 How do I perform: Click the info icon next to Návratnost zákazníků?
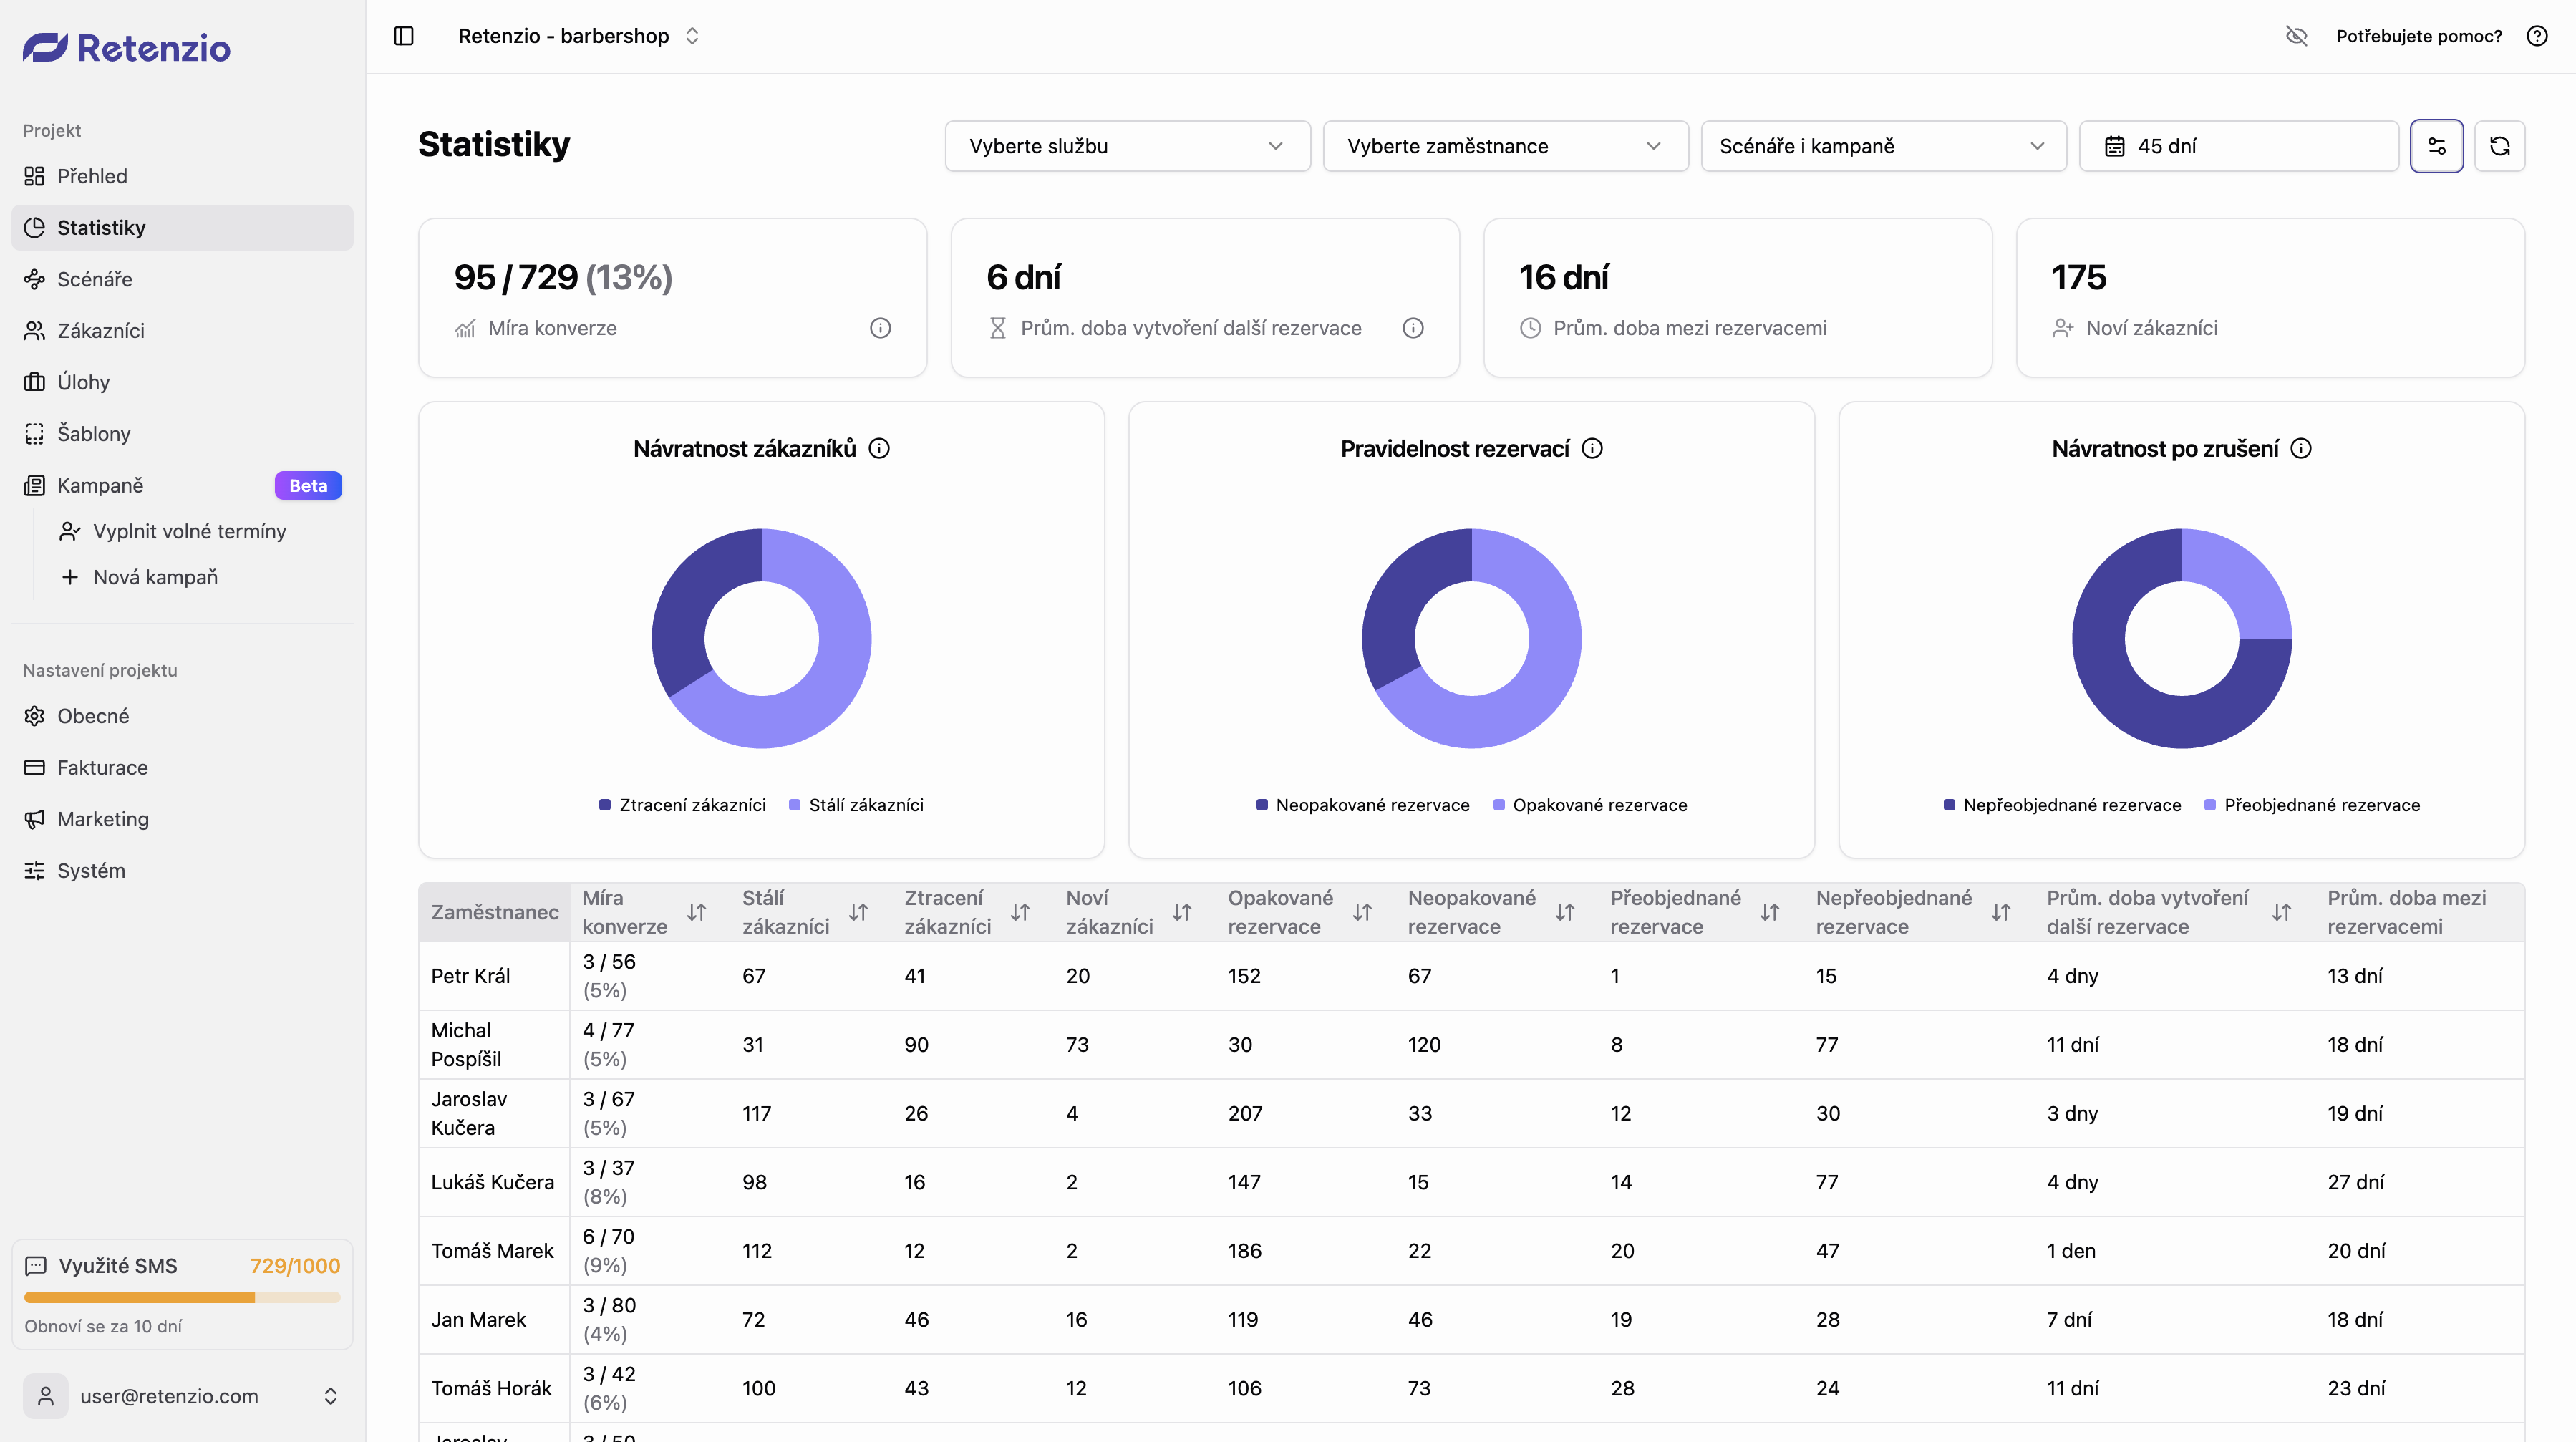[879, 449]
